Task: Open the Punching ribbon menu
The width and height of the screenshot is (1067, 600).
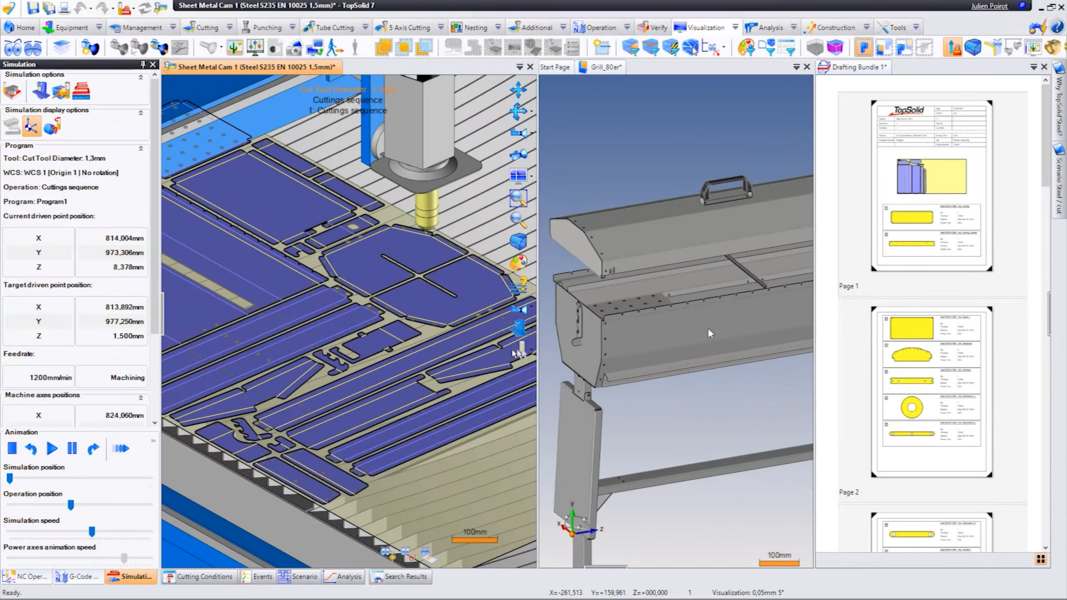Action: click(x=266, y=27)
